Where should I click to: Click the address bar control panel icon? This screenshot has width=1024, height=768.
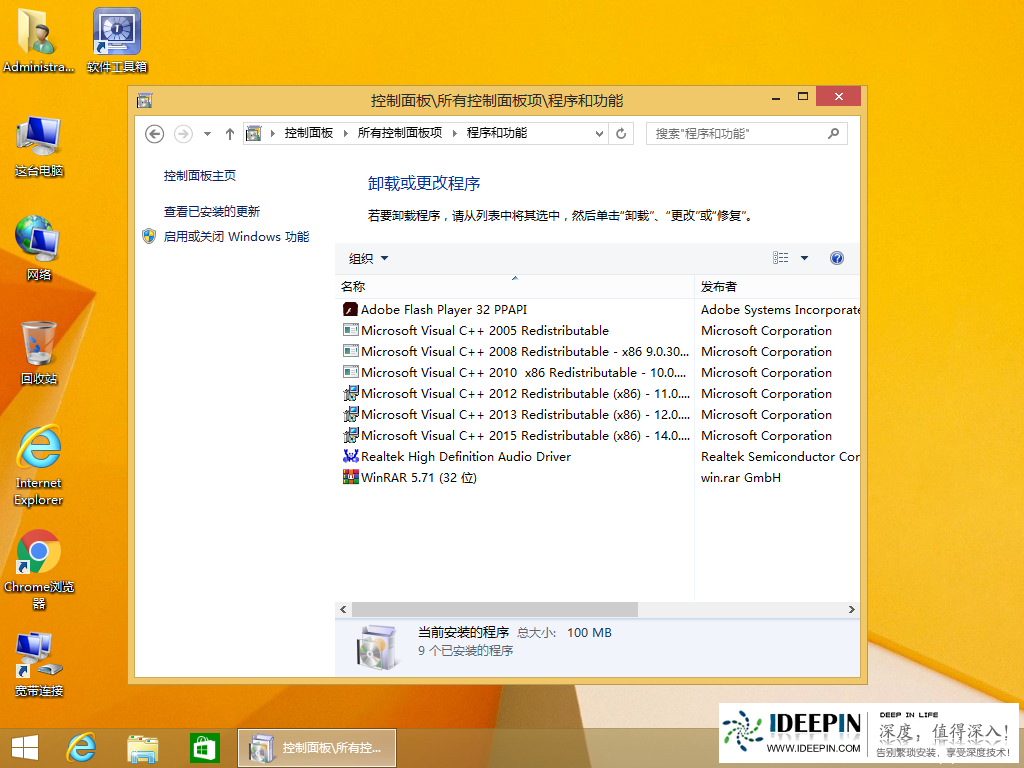253,134
